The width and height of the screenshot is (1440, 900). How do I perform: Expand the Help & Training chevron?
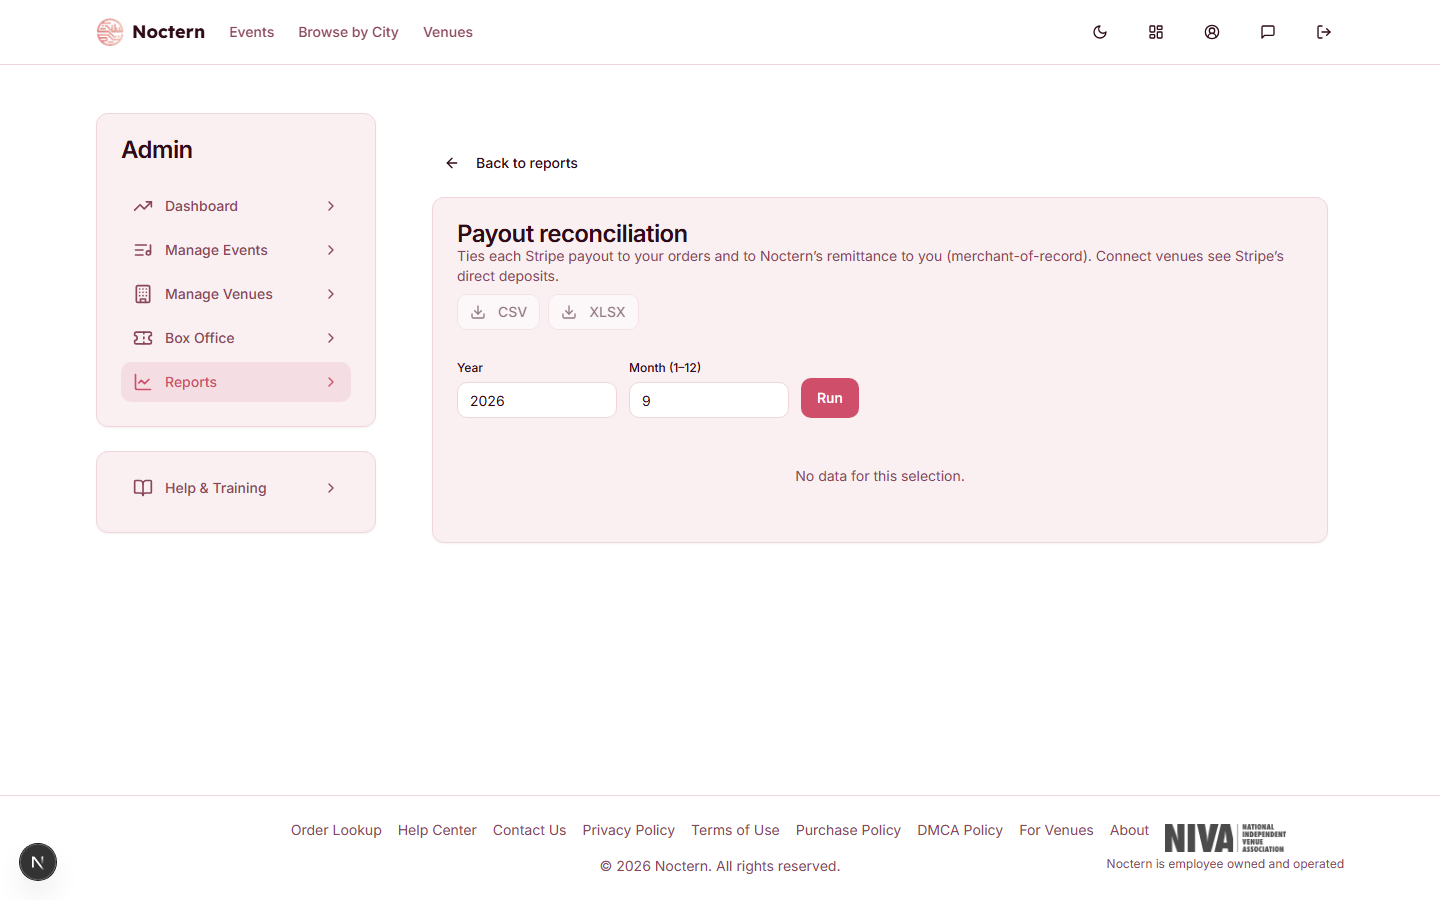coord(331,488)
